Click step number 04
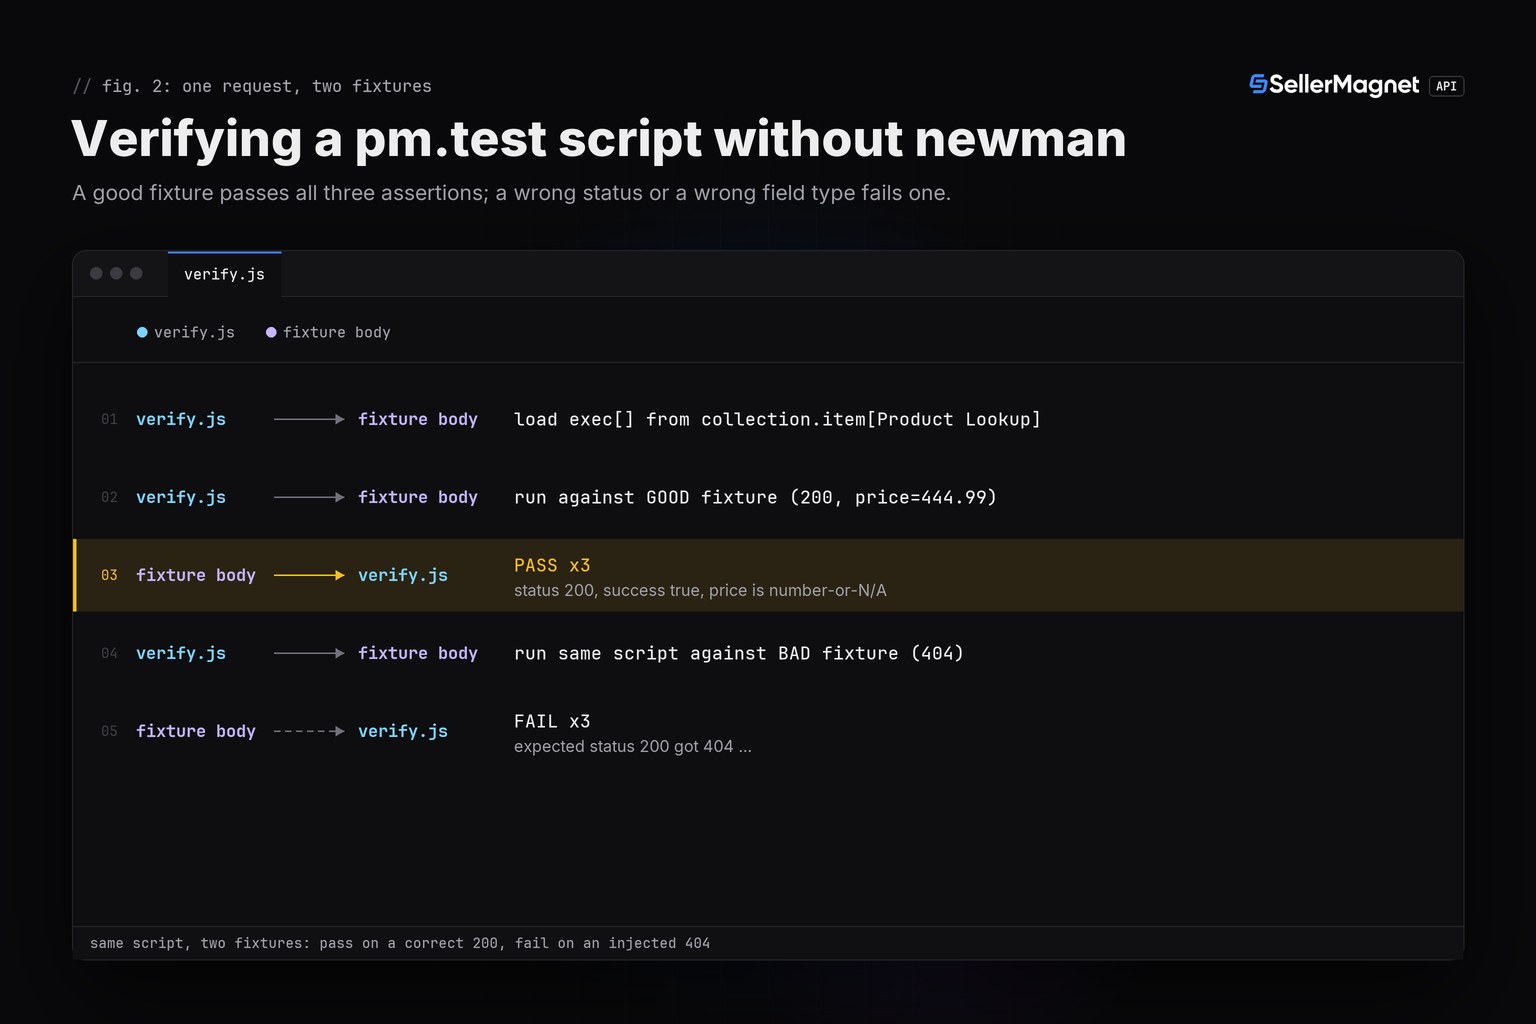This screenshot has height=1024, width=1536. click(x=109, y=653)
